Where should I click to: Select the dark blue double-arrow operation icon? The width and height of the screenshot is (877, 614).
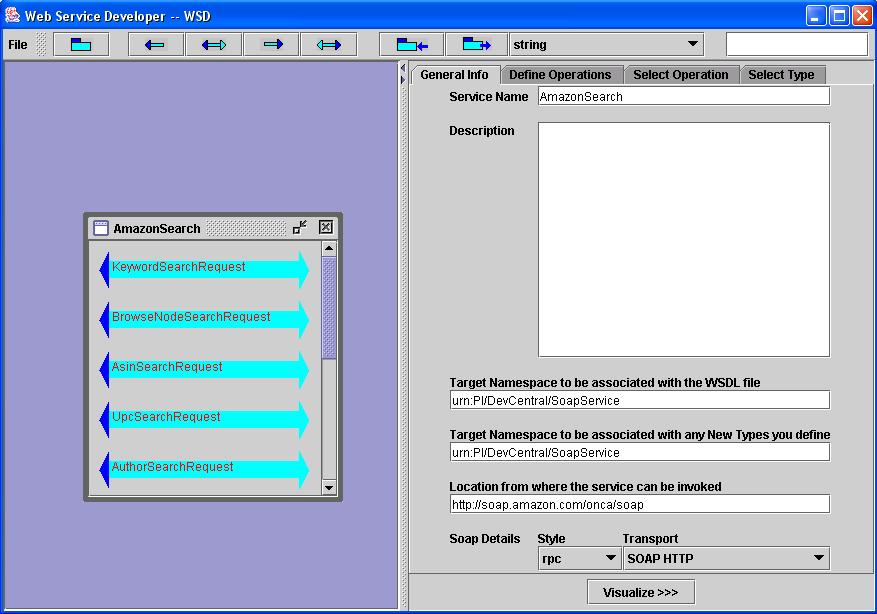pos(214,45)
